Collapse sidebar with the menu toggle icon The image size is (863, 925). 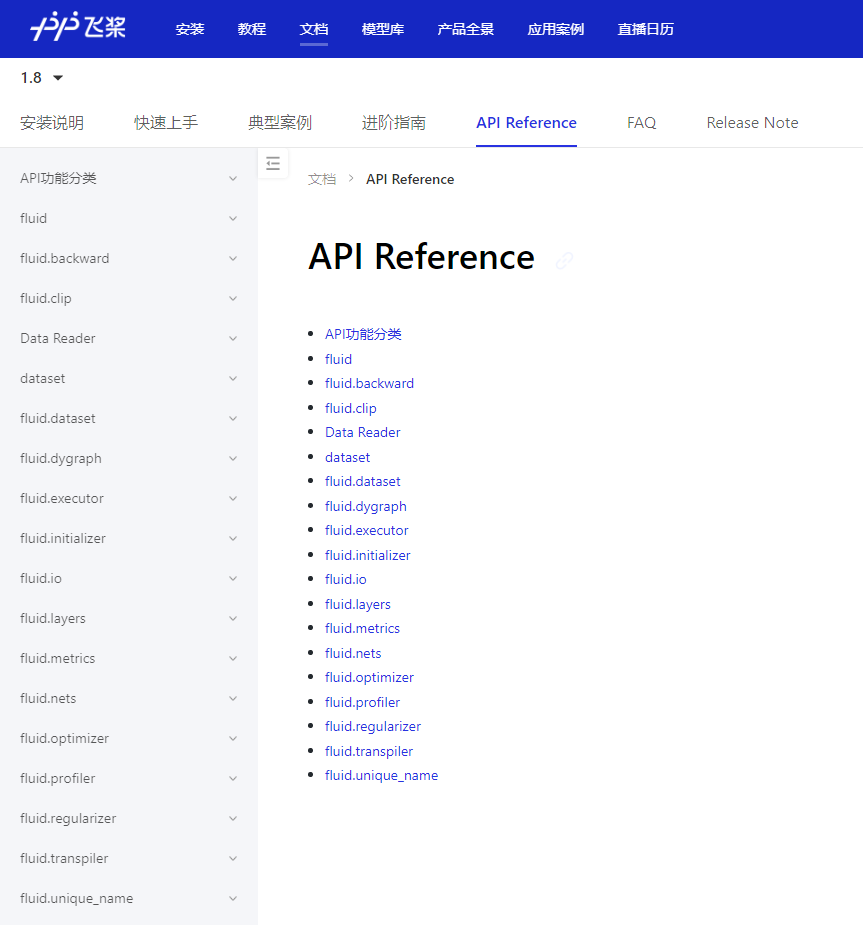(273, 163)
